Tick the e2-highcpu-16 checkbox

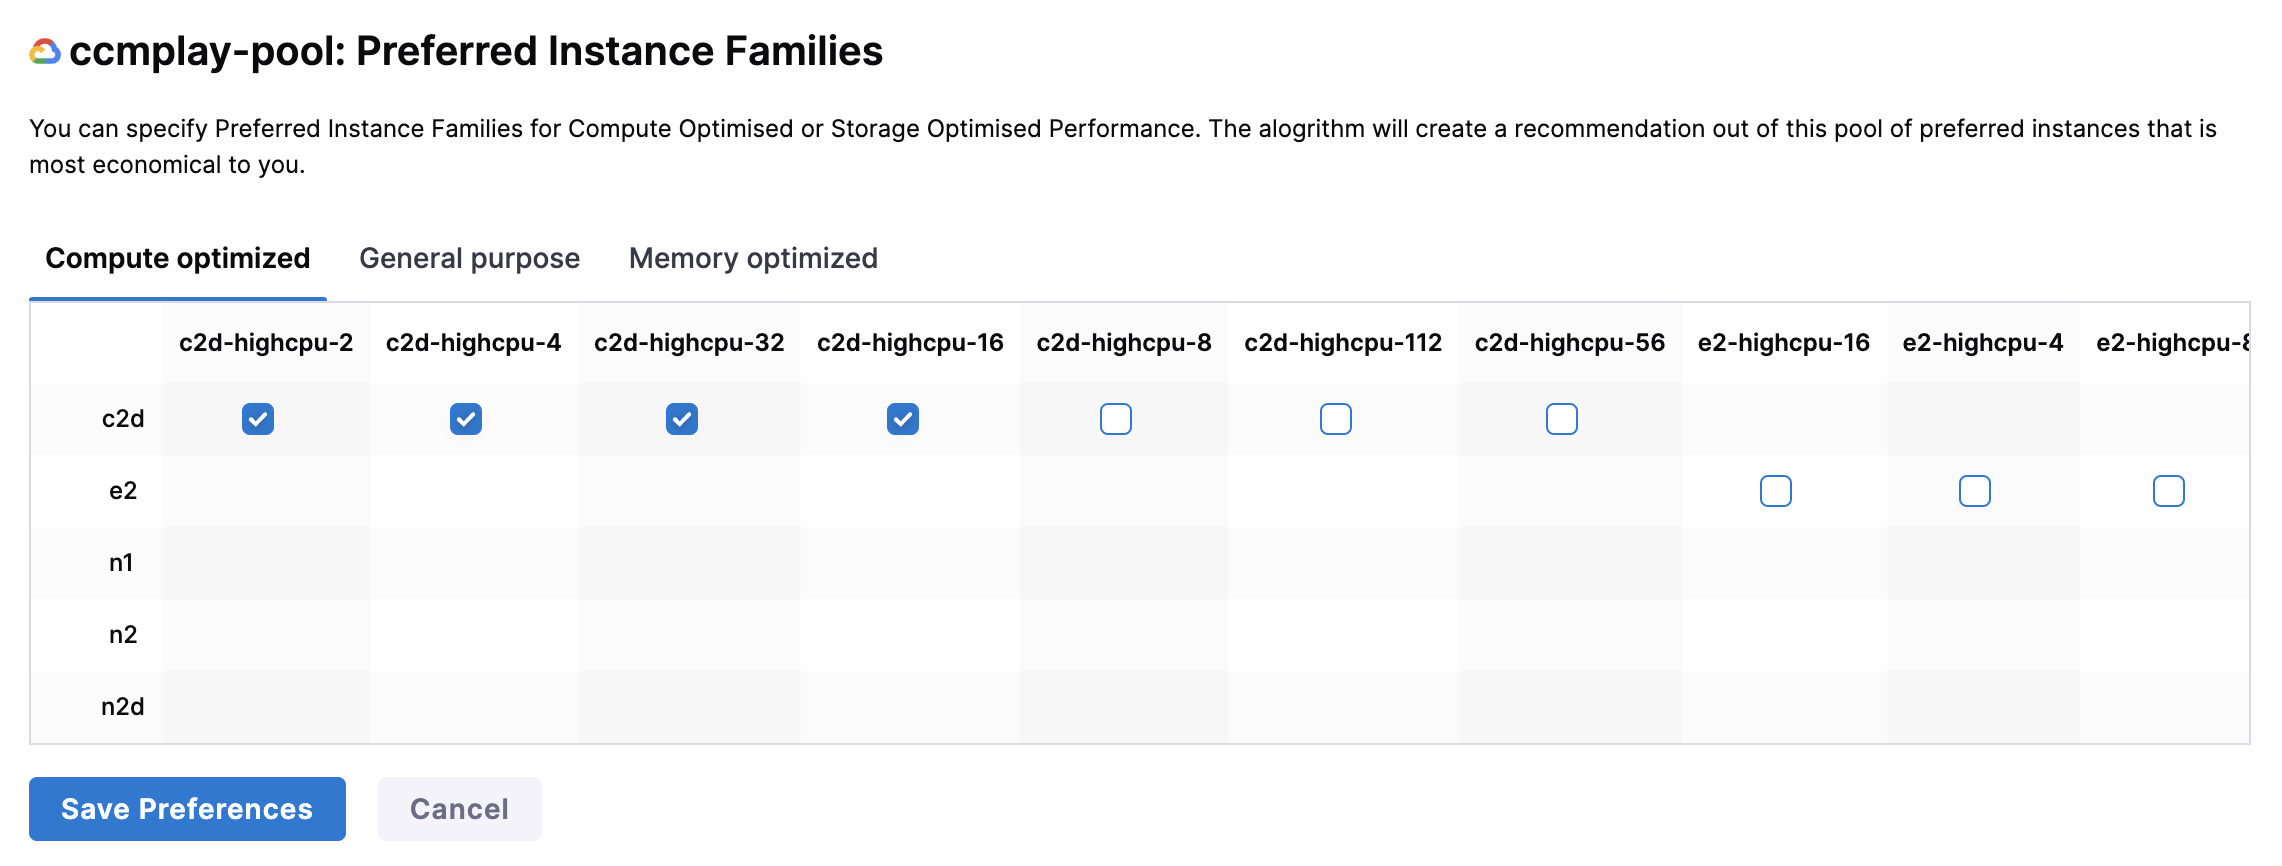(x=1776, y=491)
